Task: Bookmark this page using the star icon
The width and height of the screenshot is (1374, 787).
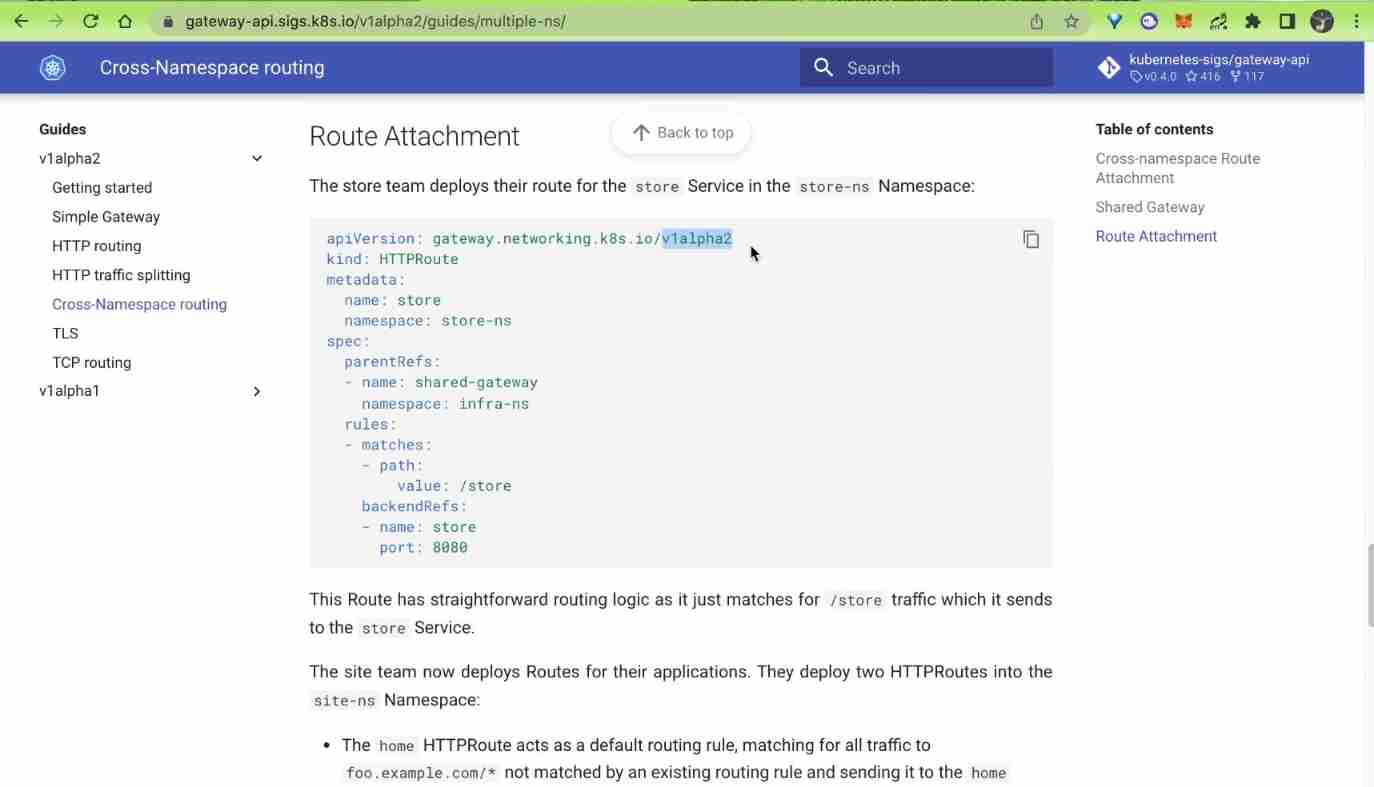Action: coord(1071,21)
